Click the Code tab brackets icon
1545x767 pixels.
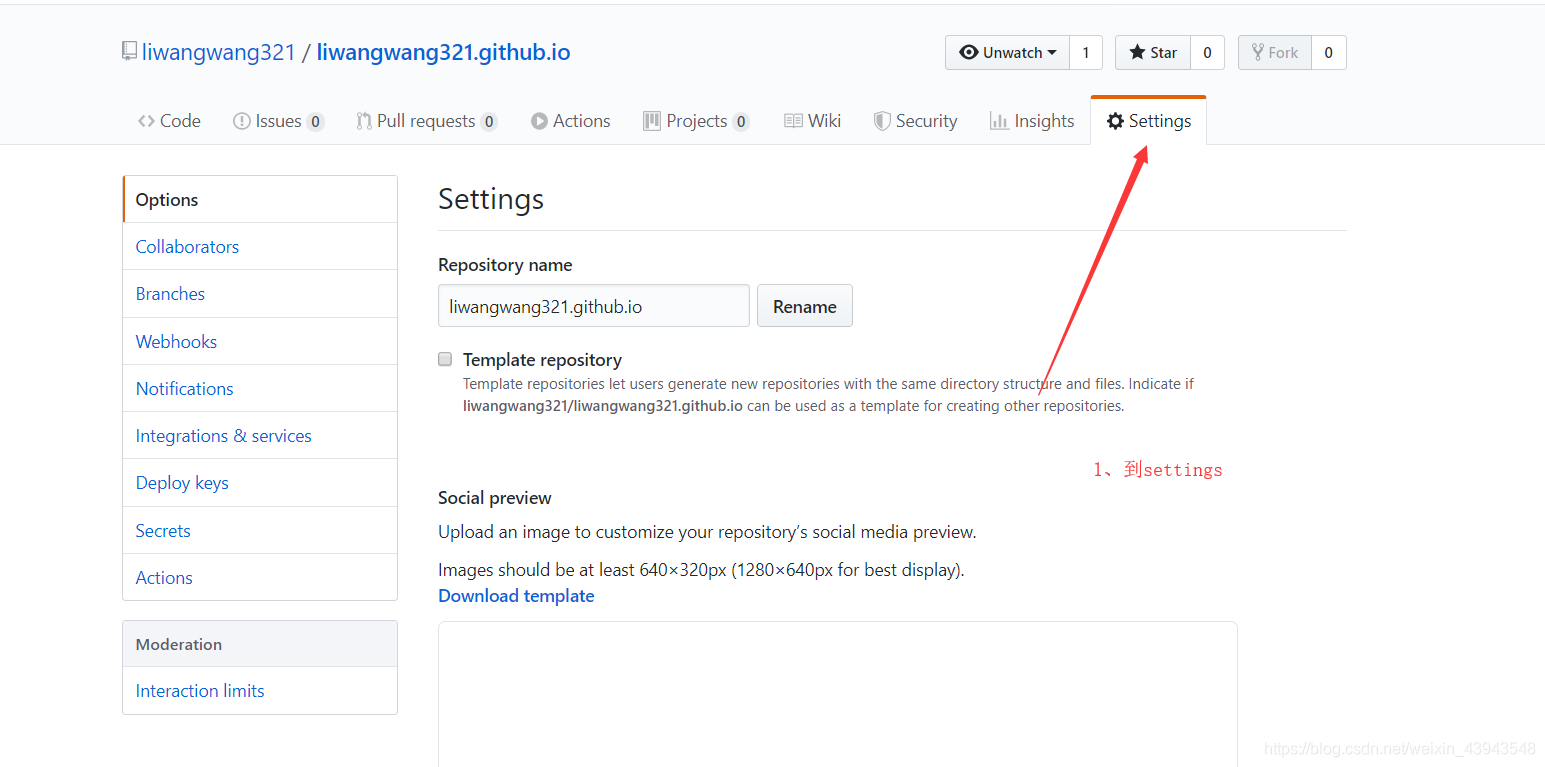tap(146, 121)
